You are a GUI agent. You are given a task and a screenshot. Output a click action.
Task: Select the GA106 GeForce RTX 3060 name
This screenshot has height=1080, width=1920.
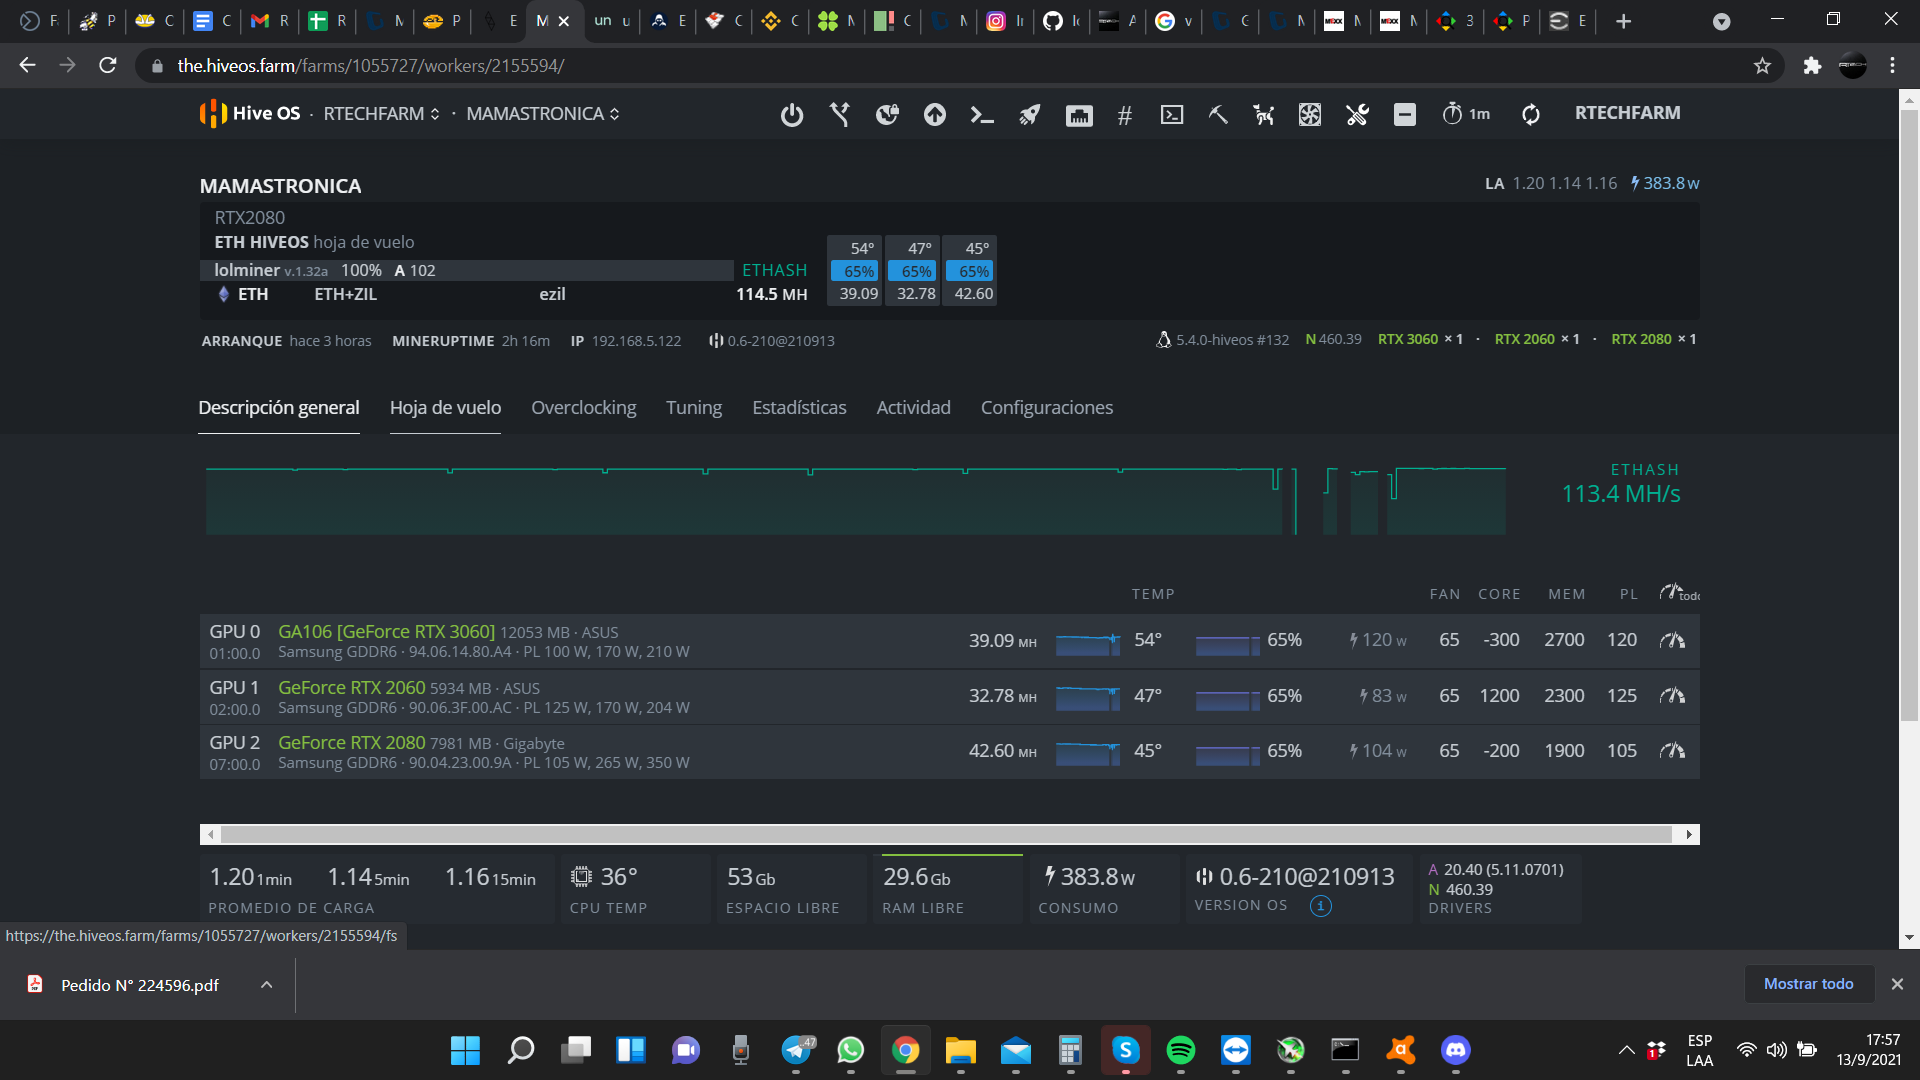[x=386, y=631]
